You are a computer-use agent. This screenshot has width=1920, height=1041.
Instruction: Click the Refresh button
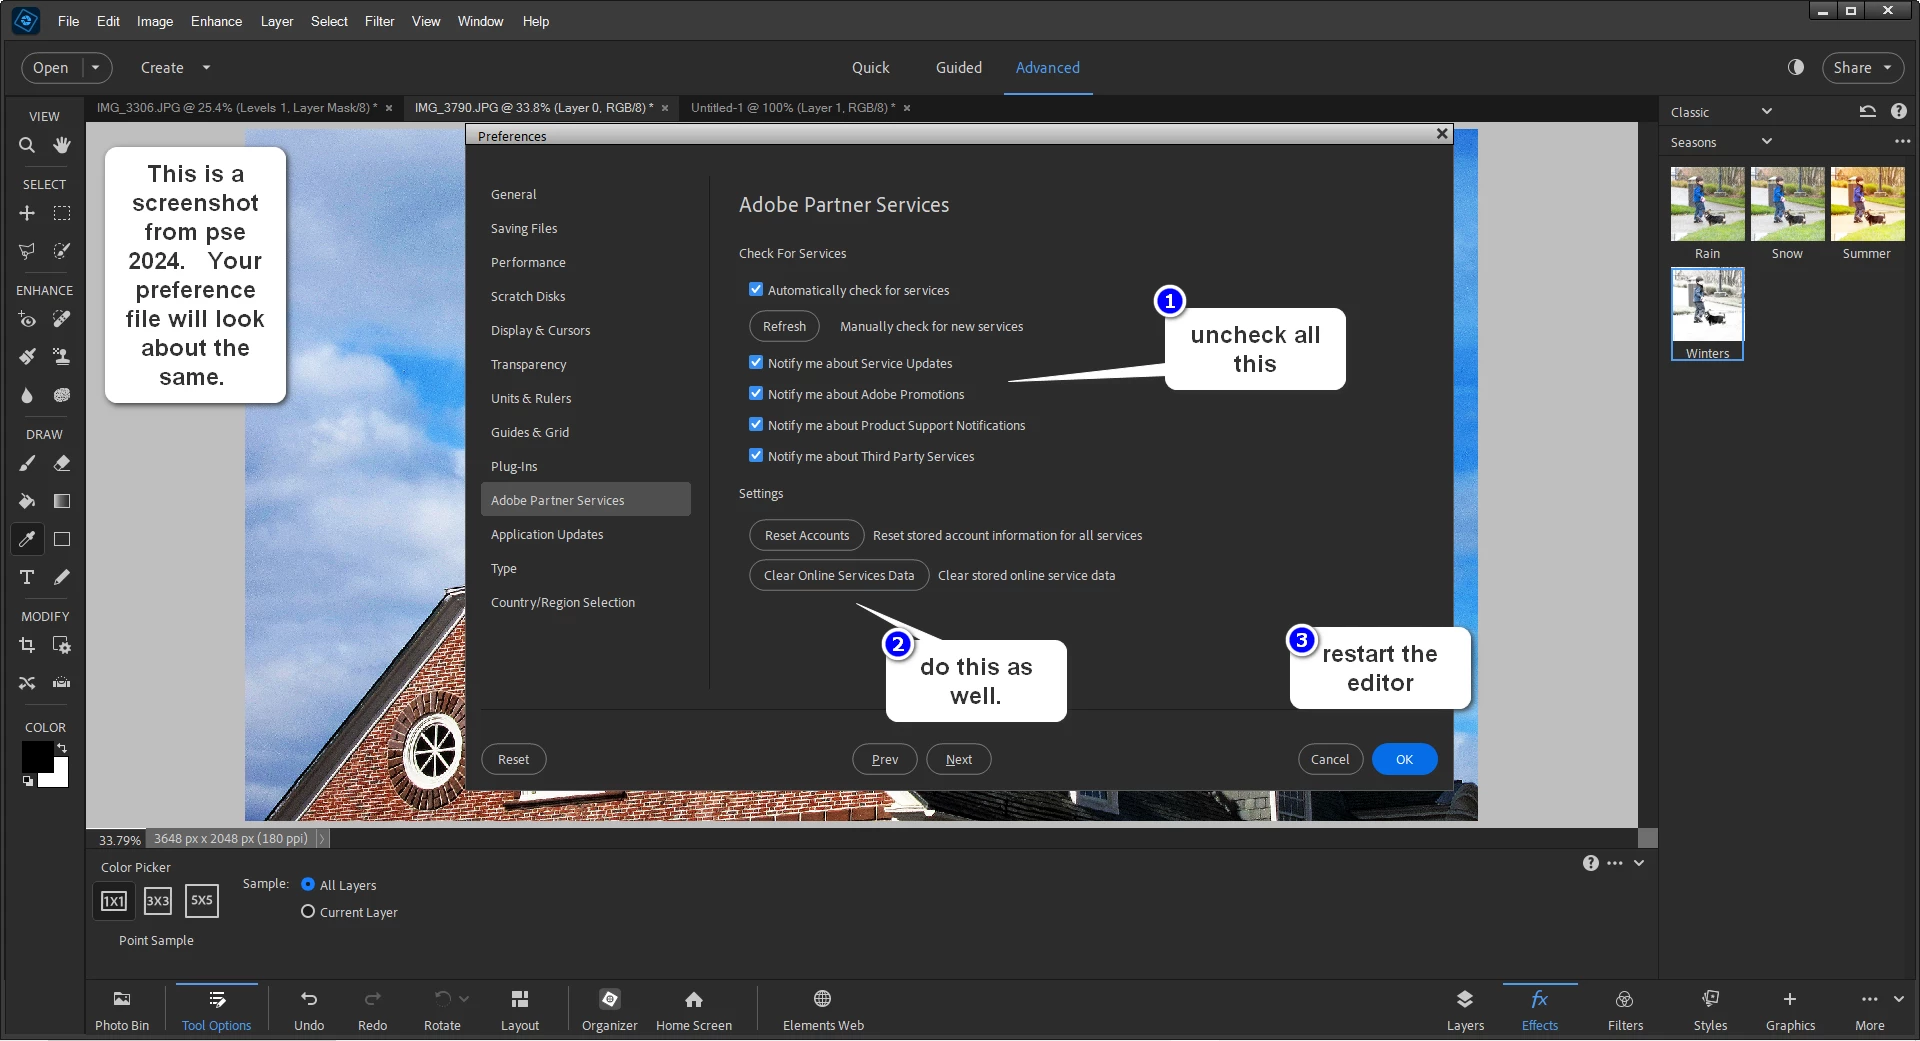(784, 326)
